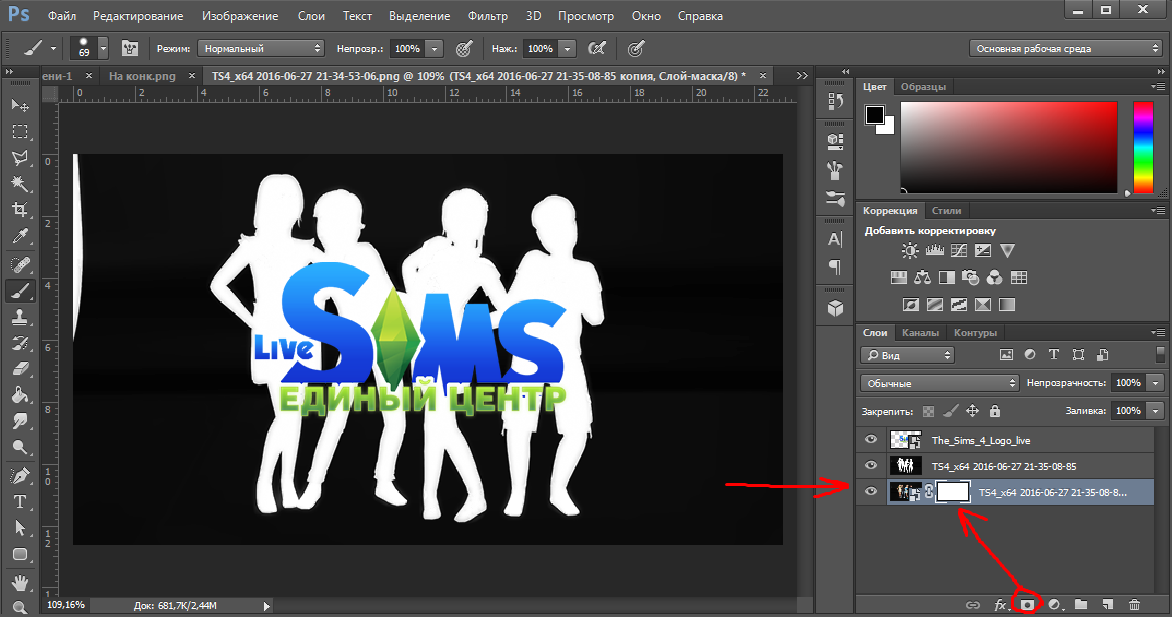Open the workspace dropdown Основная рабочая среда

coord(1065,49)
